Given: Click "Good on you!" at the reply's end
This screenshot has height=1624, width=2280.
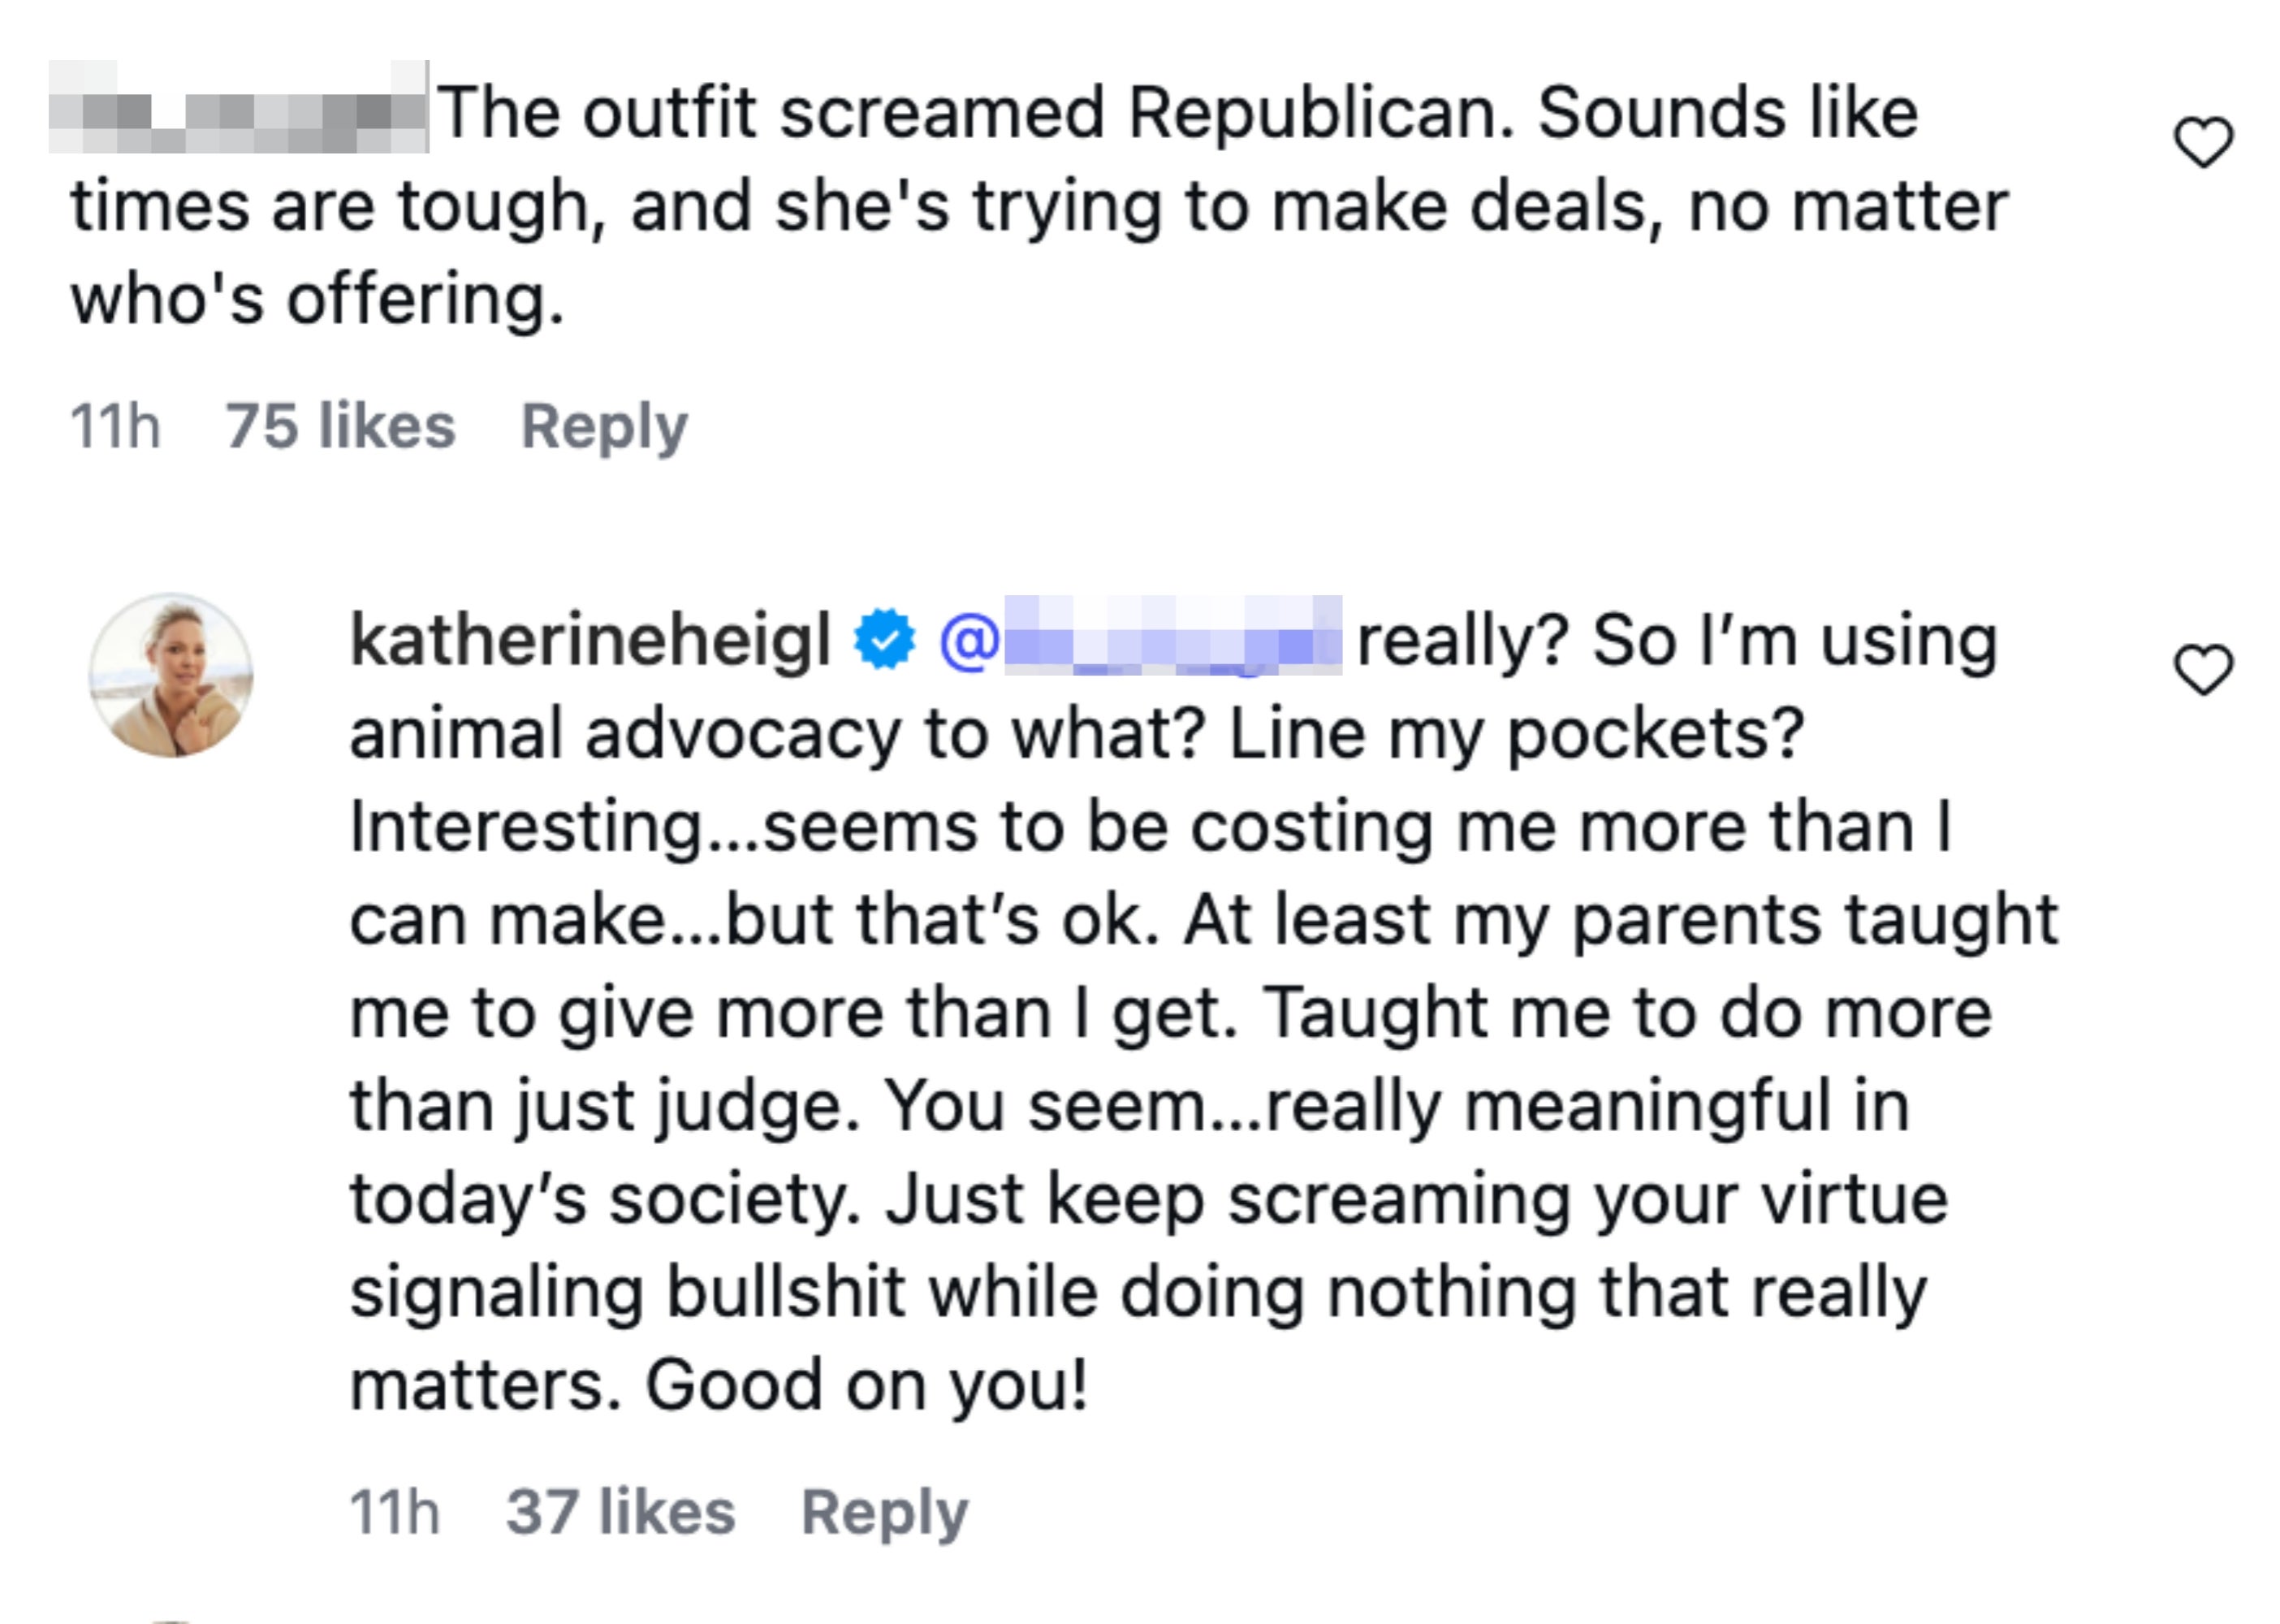Looking at the screenshot, I should click(x=866, y=1385).
